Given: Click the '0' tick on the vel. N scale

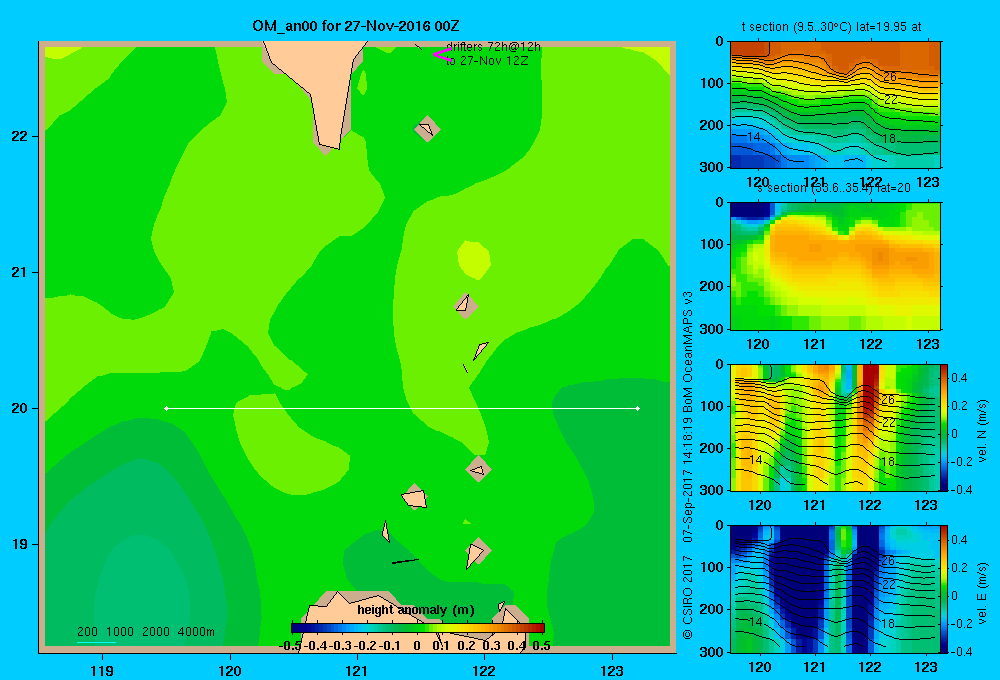Looking at the screenshot, I should pos(955,434).
